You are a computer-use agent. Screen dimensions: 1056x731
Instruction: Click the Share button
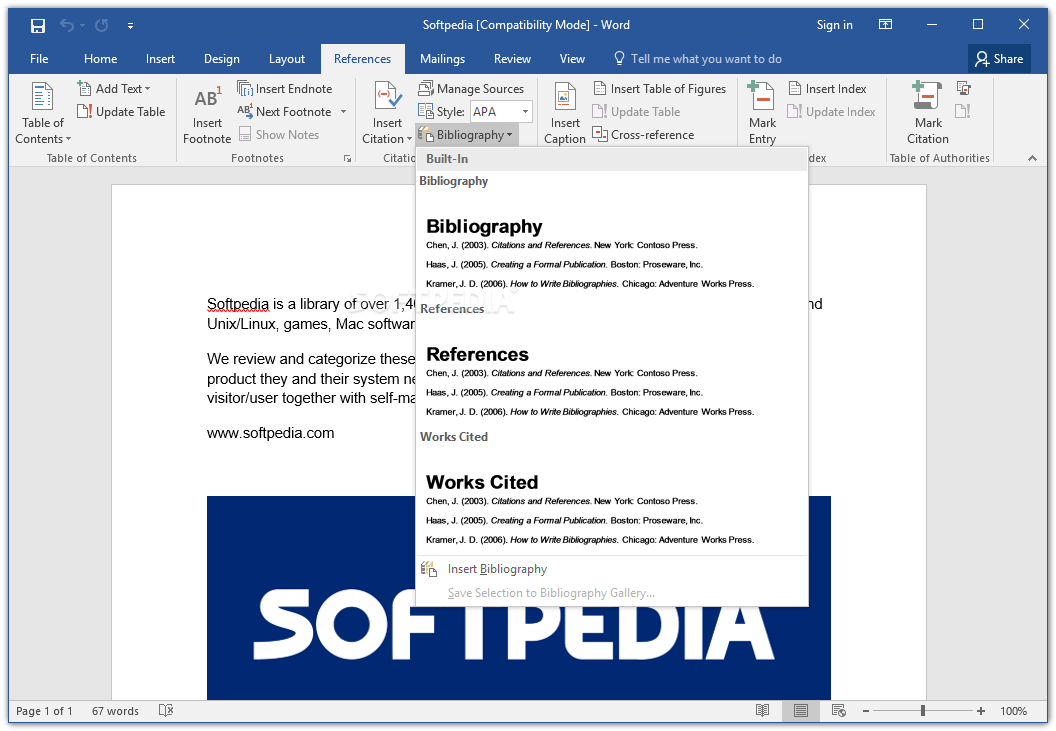click(x=999, y=59)
